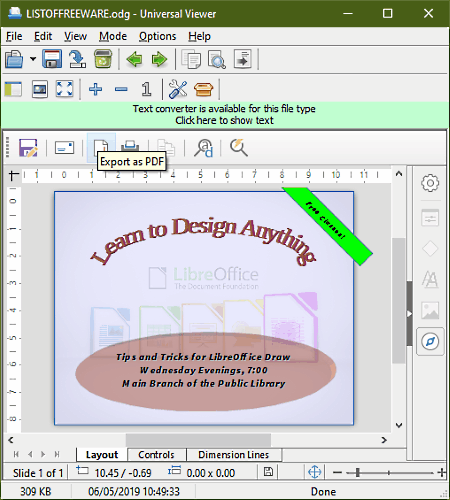
Task: Open settings with the tools icon
Action: 178,89
